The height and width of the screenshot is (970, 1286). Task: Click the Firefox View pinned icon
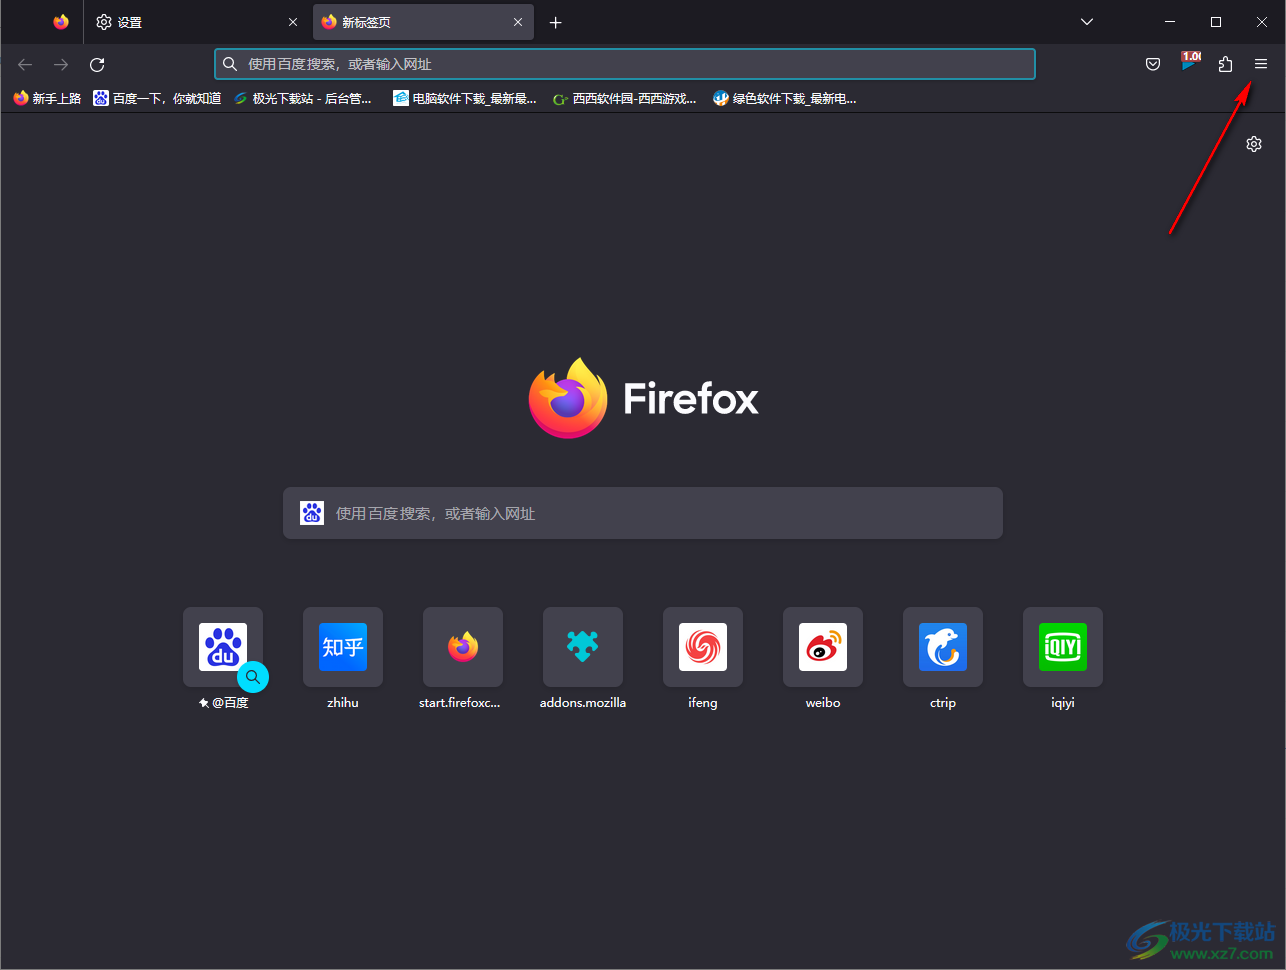pyautogui.click(x=61, y=22)
